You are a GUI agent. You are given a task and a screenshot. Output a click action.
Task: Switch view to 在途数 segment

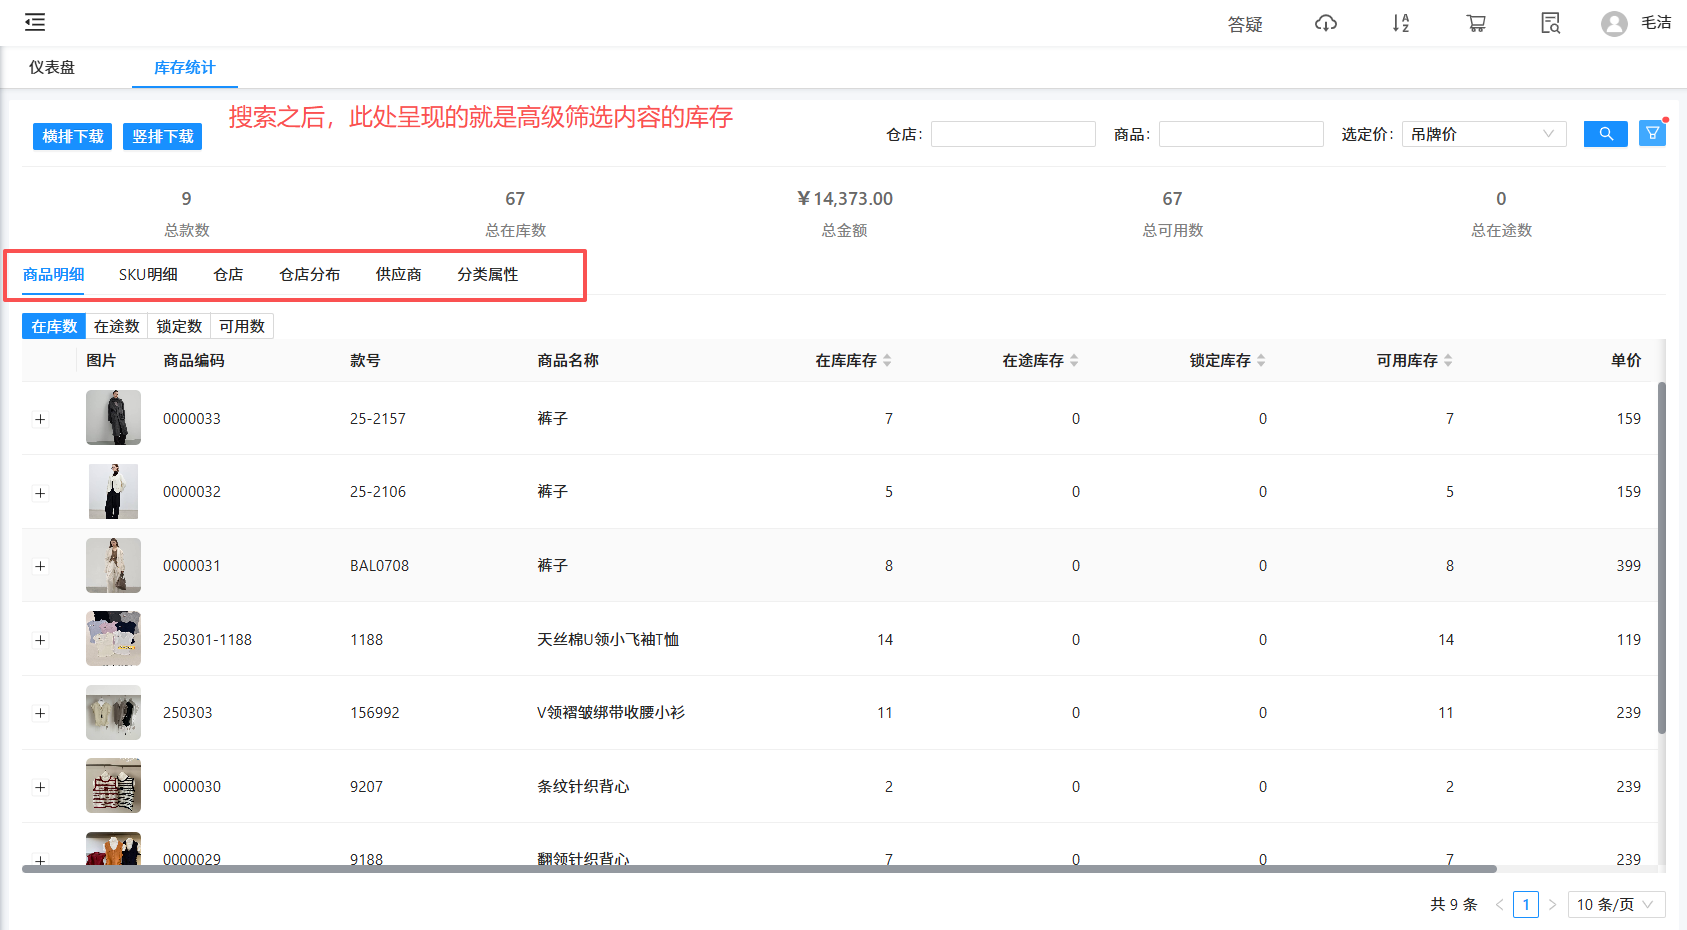[x=116, y=327]
